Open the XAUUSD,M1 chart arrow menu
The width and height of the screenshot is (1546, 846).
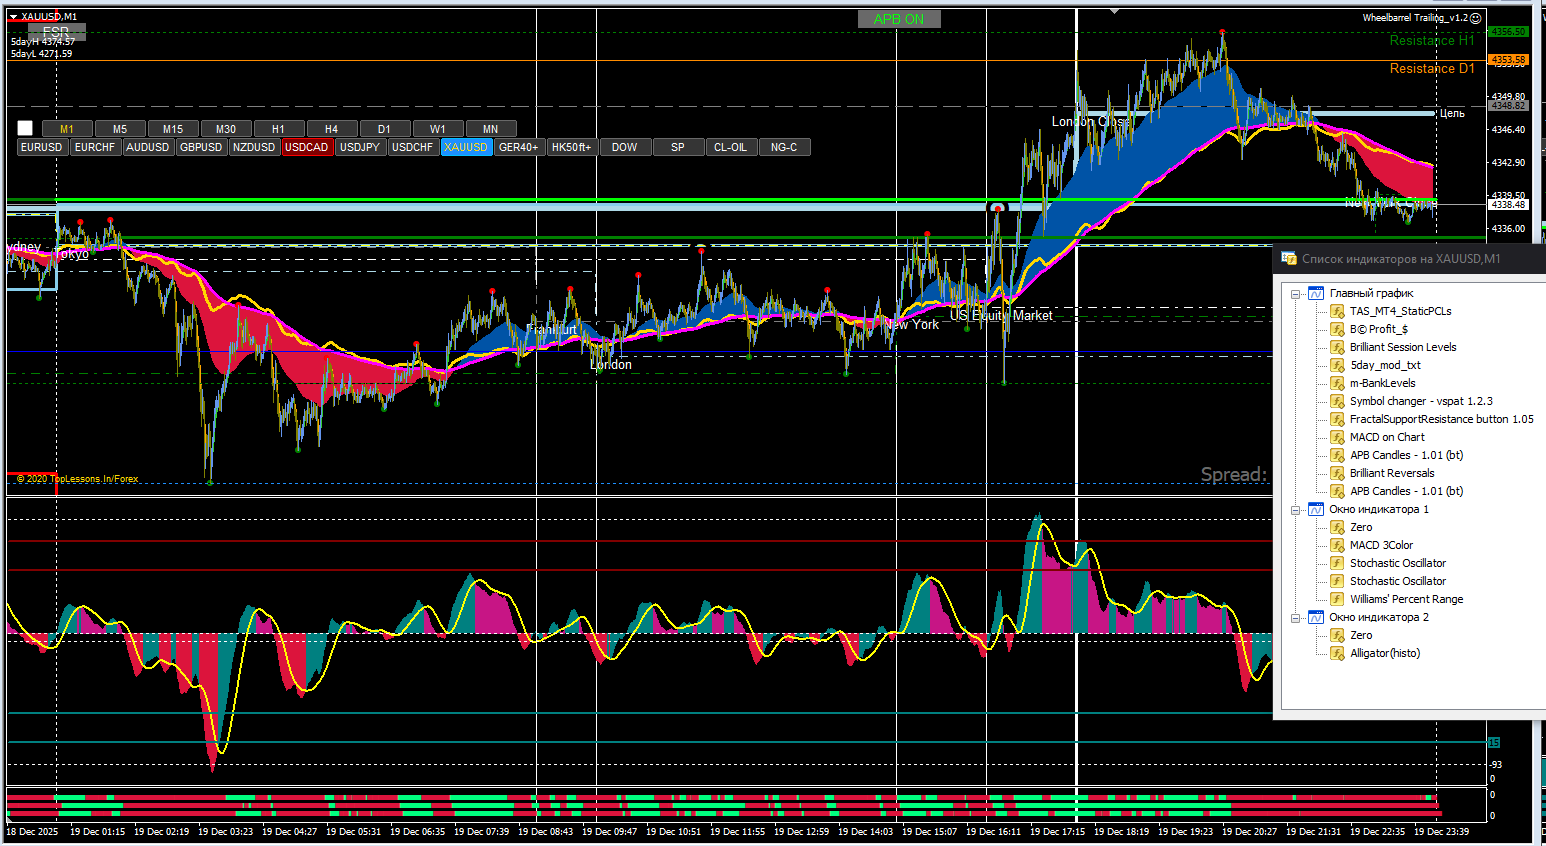pyautogui.click(x=14, y=17)
